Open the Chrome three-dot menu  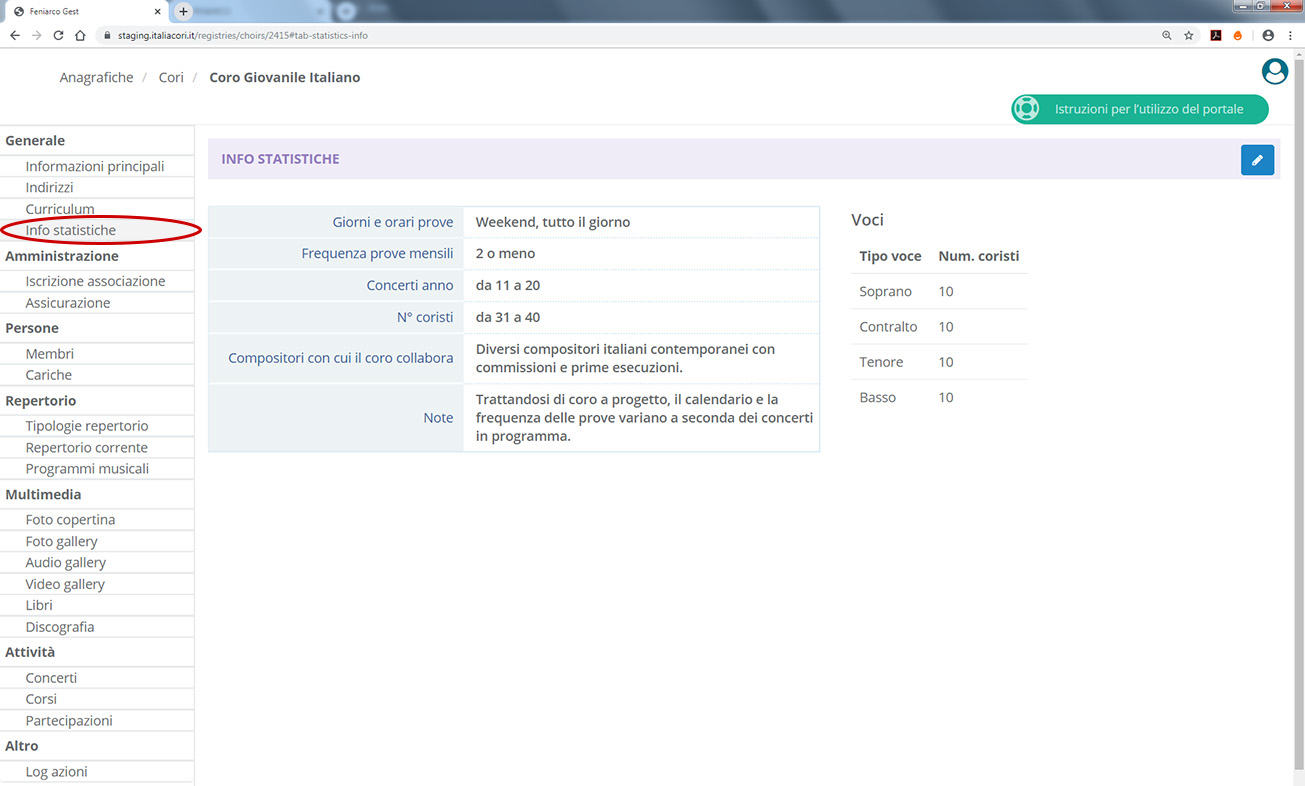pos(1290,35)
